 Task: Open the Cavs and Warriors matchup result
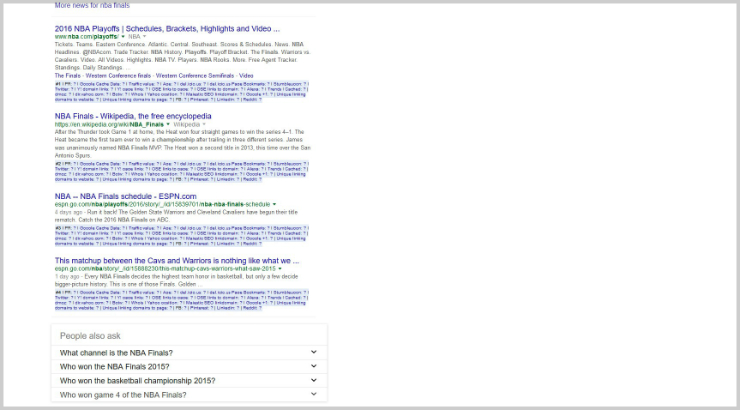click(x=177, y=260)
